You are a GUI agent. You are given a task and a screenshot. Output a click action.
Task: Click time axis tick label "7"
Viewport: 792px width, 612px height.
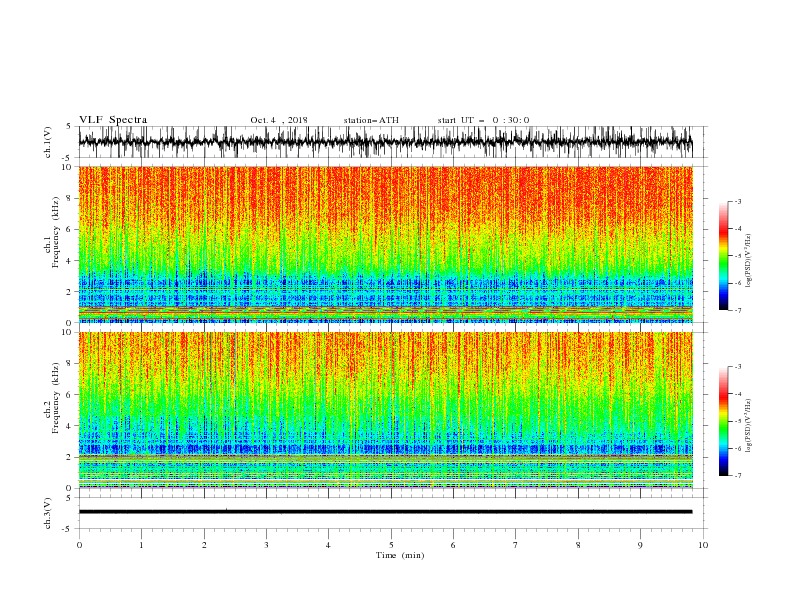516,545
